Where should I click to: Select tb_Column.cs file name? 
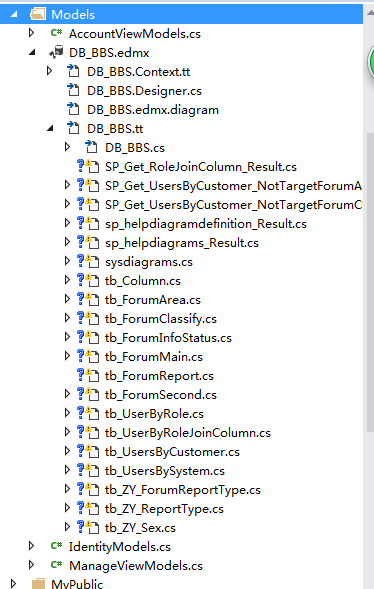click(143, 281)
